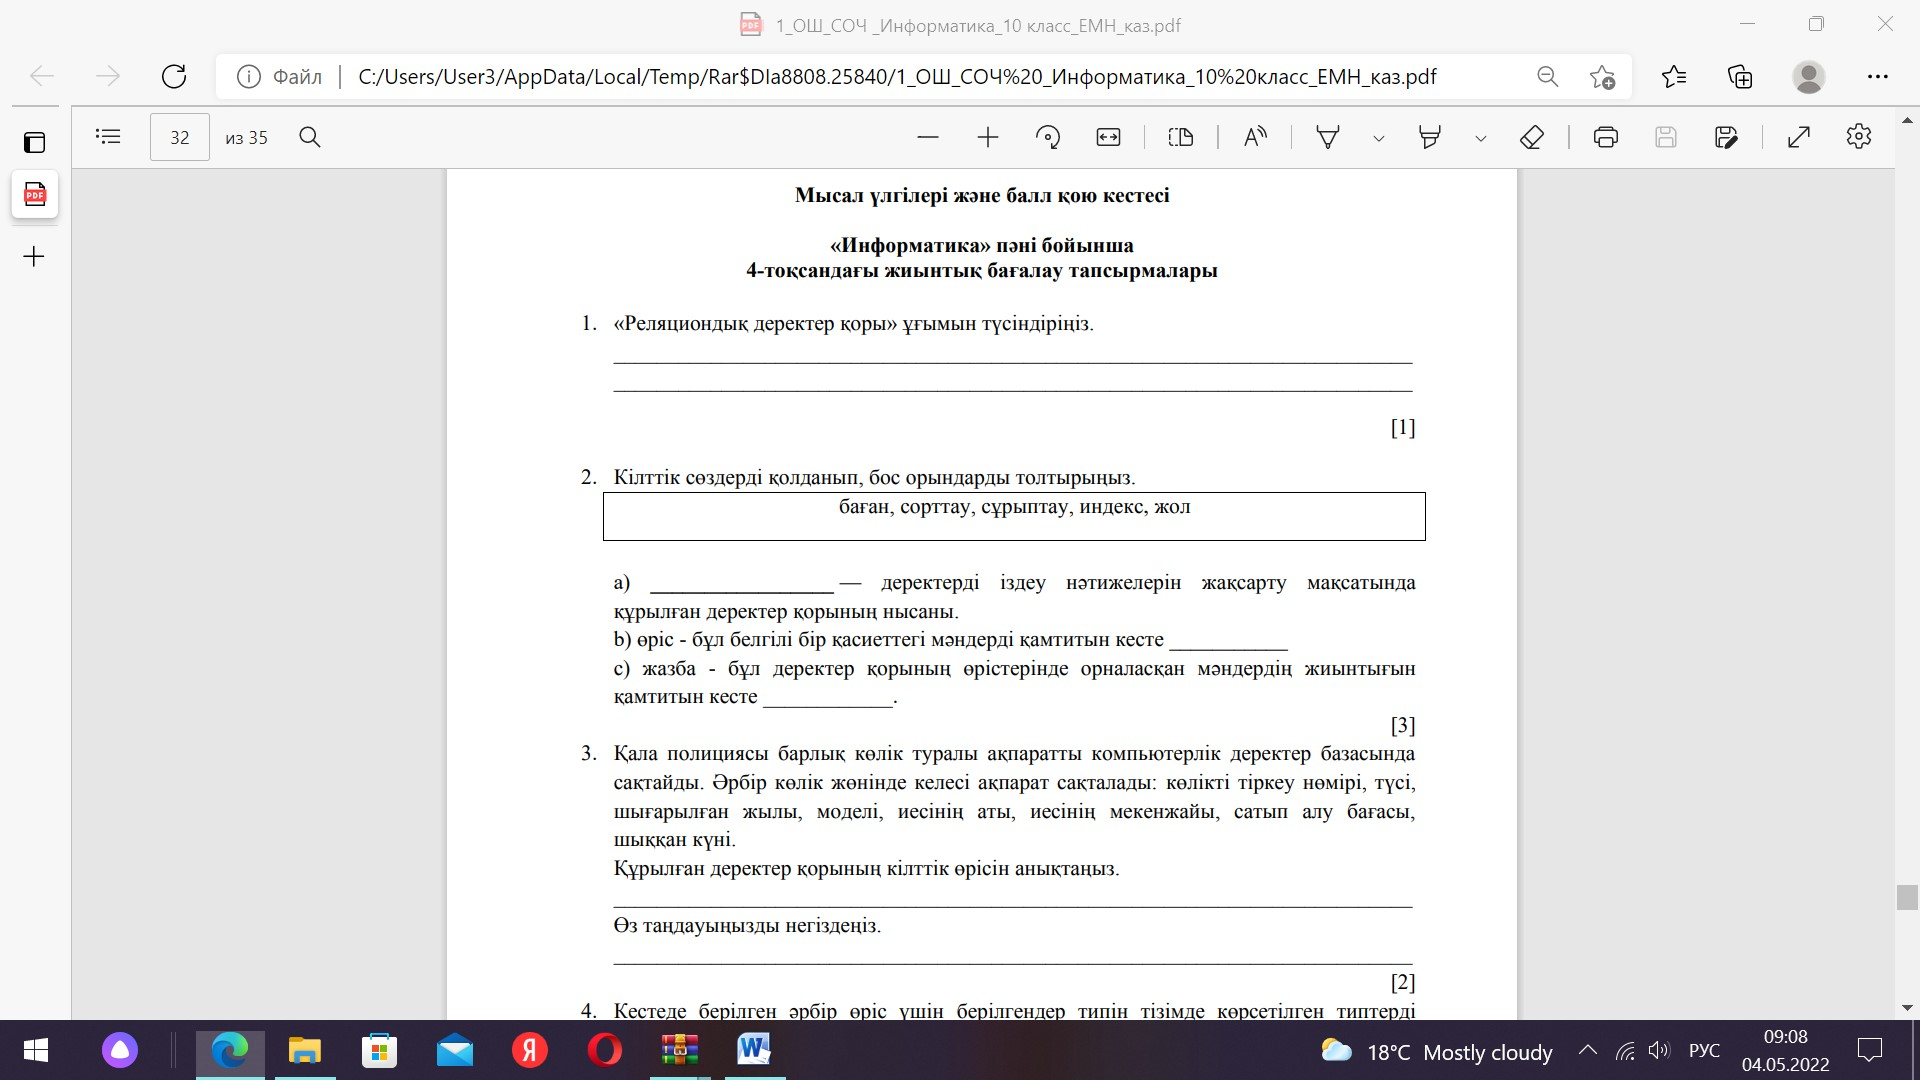Toggle the read aloud feature
Screen dimensions: 1920x1080
[x=1255, y=137]
